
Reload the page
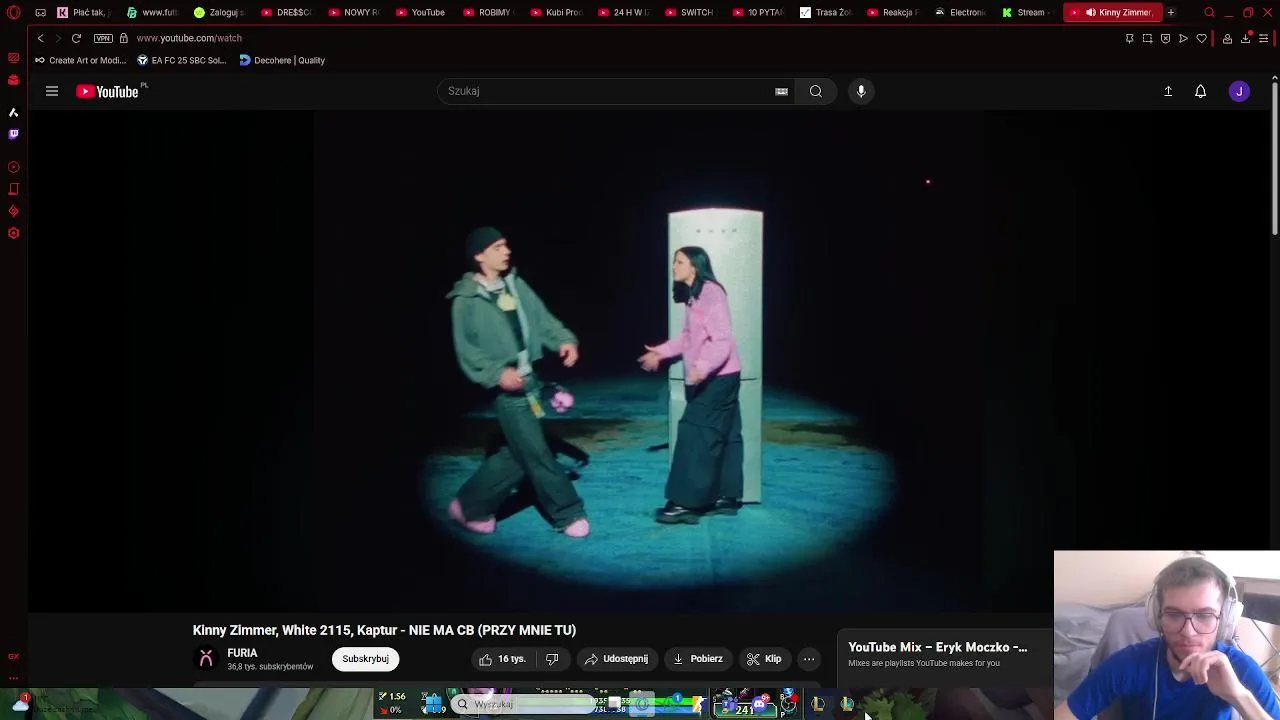click(x=76, y=38)
